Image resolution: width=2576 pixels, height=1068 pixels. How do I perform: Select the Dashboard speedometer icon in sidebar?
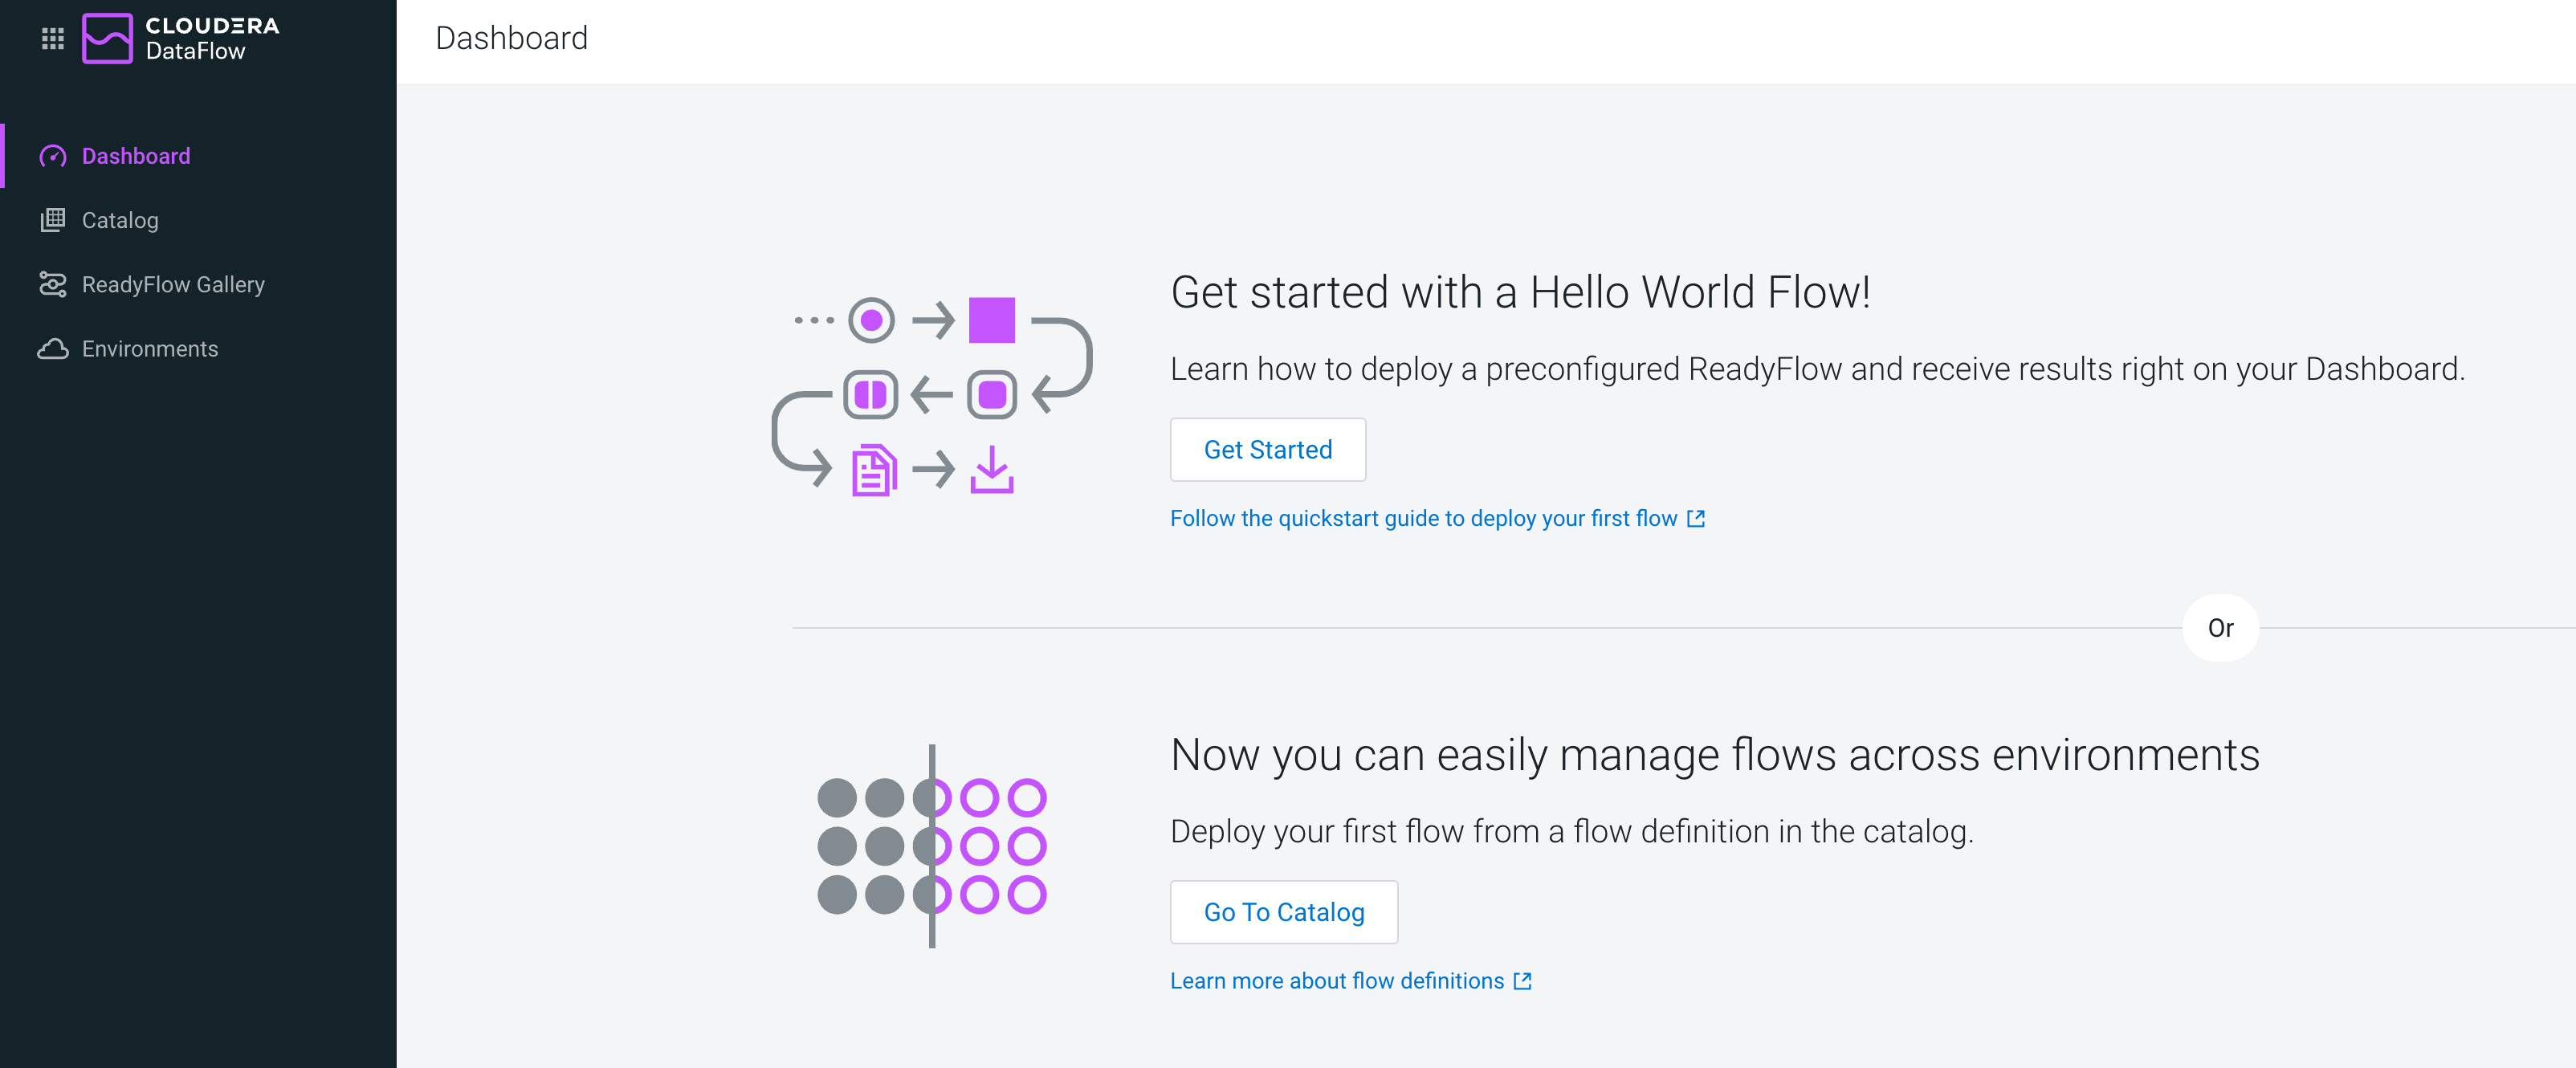(53, 156)
